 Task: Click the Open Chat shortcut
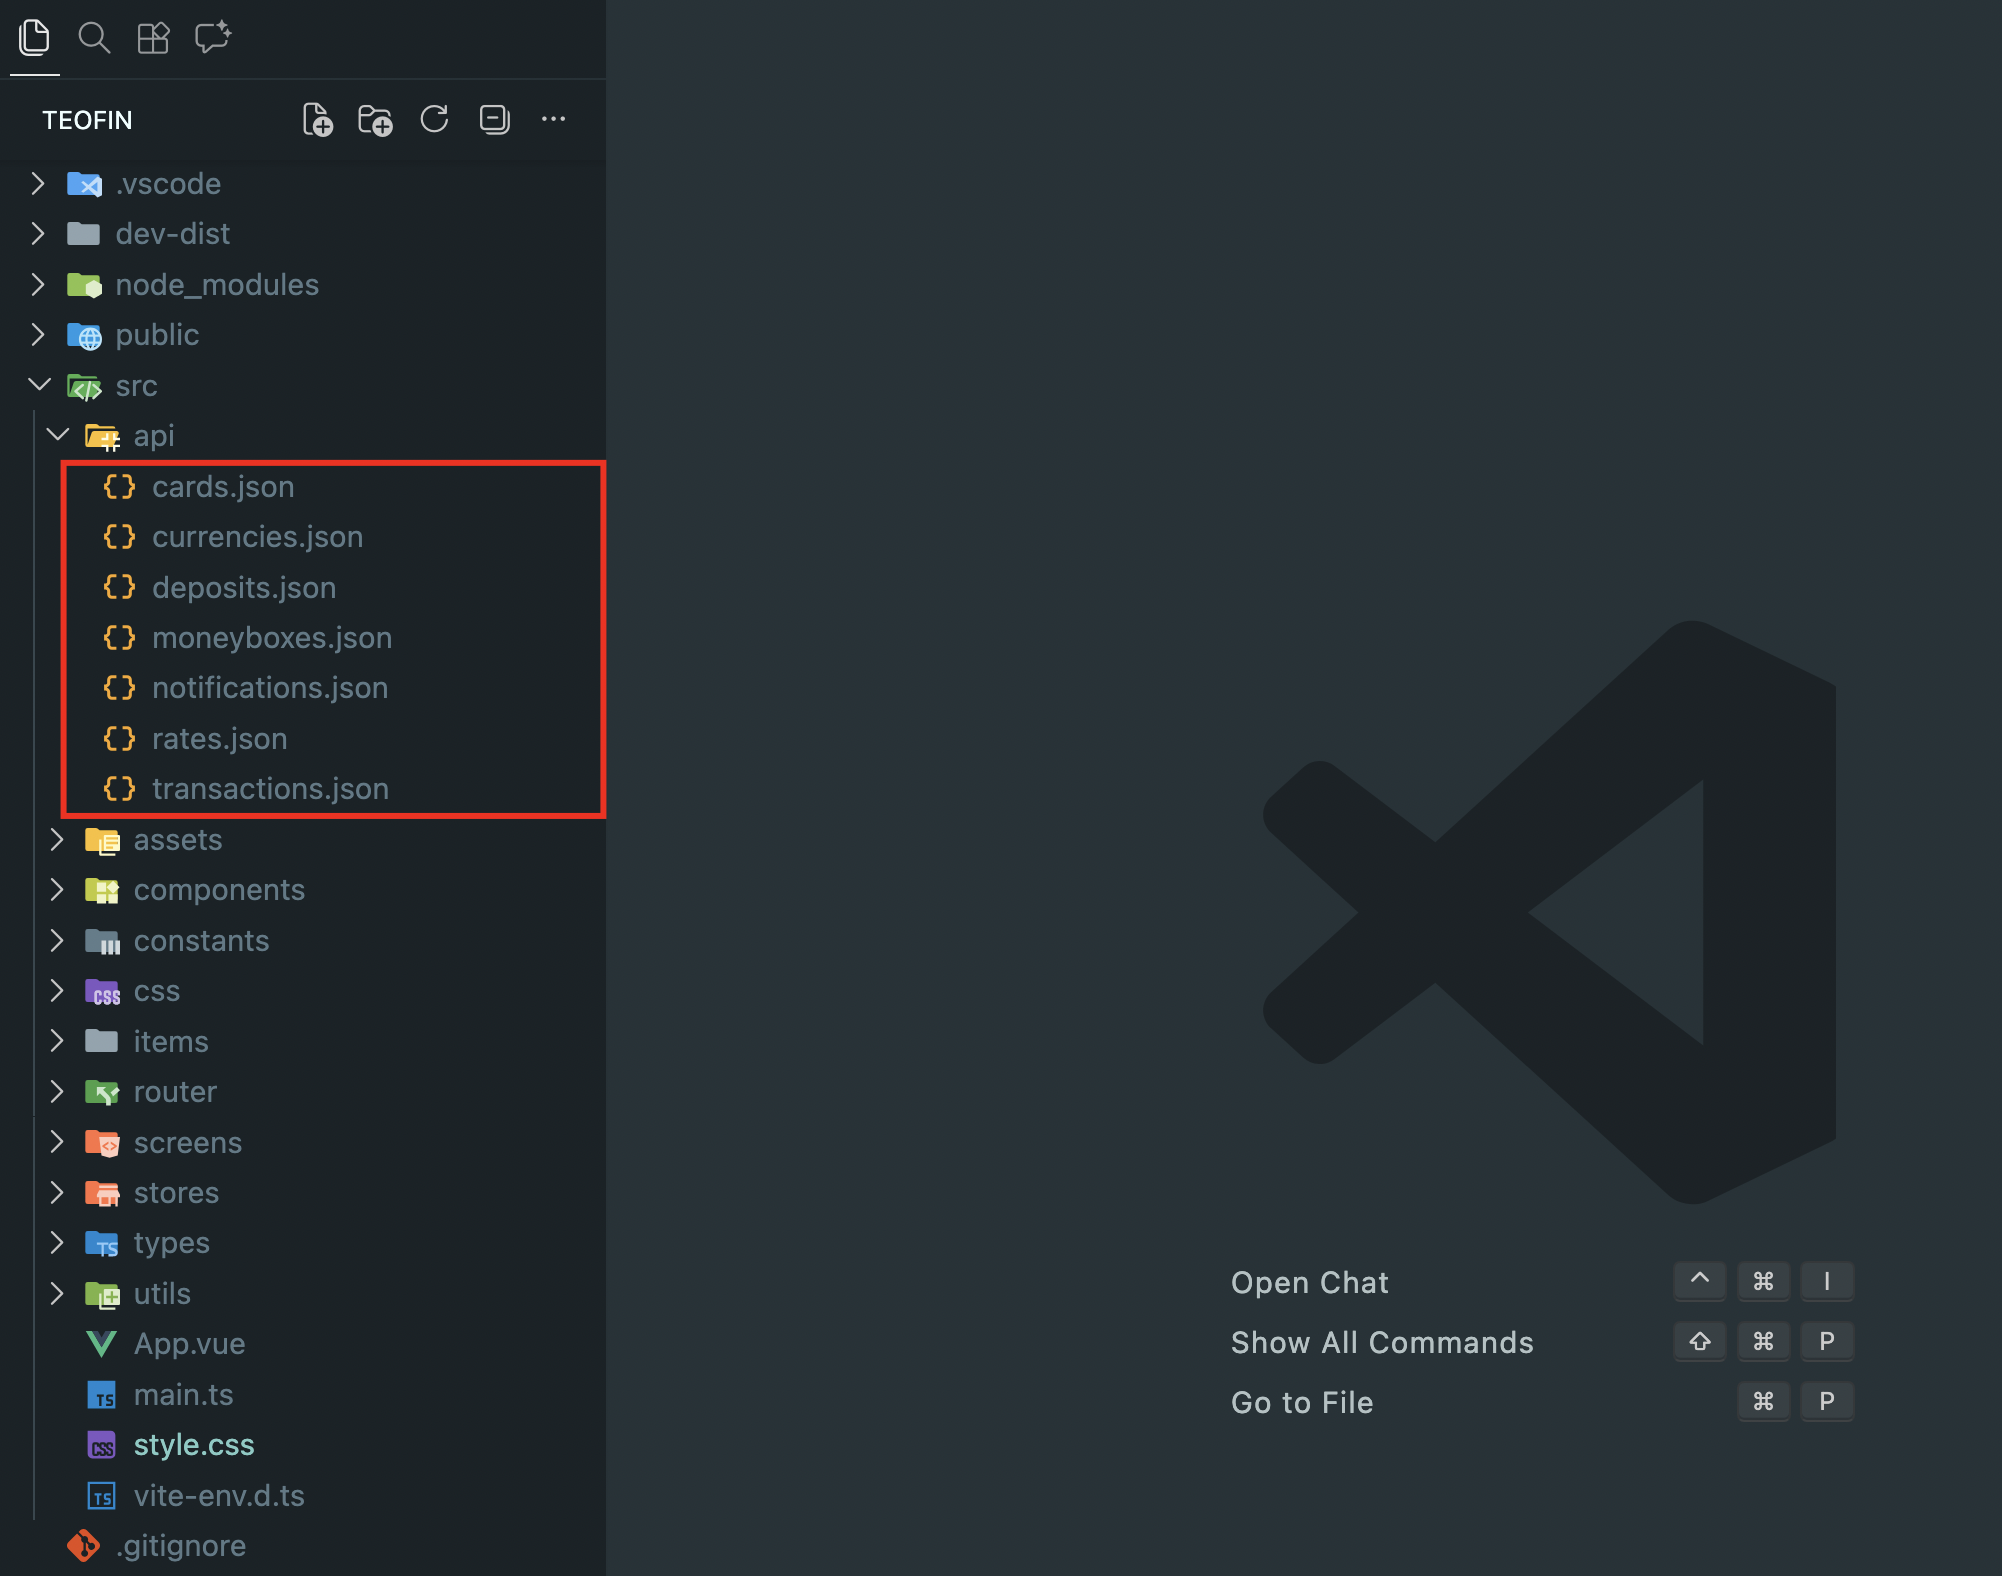(1309, 1282)
